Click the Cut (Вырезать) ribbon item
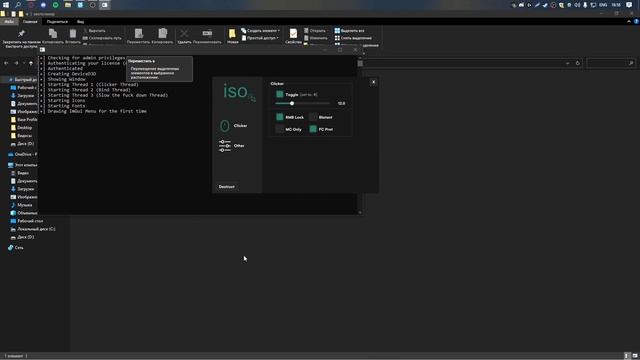Screen dimensions: 640x360 [94, 31]
